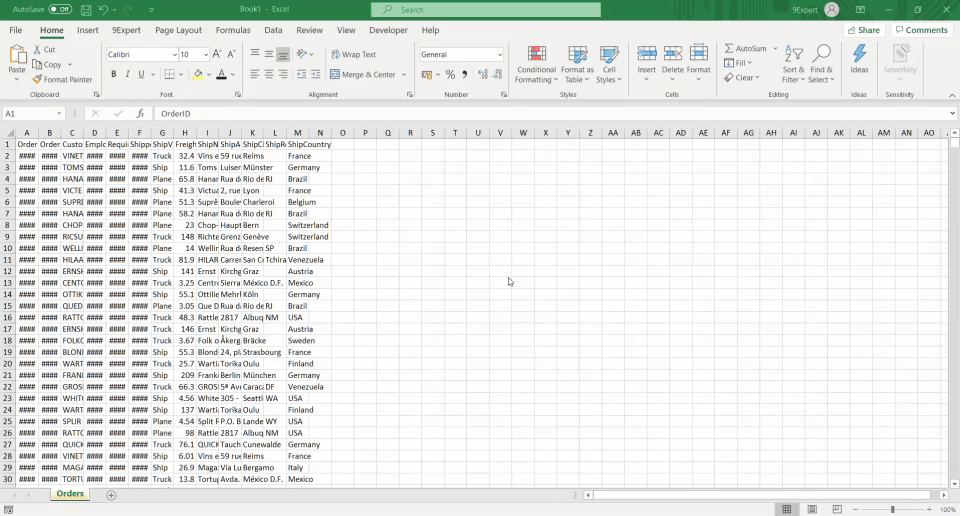Add a new sheet with plus icon
This screenshot has height=516, width=960.
pos(111,495)
